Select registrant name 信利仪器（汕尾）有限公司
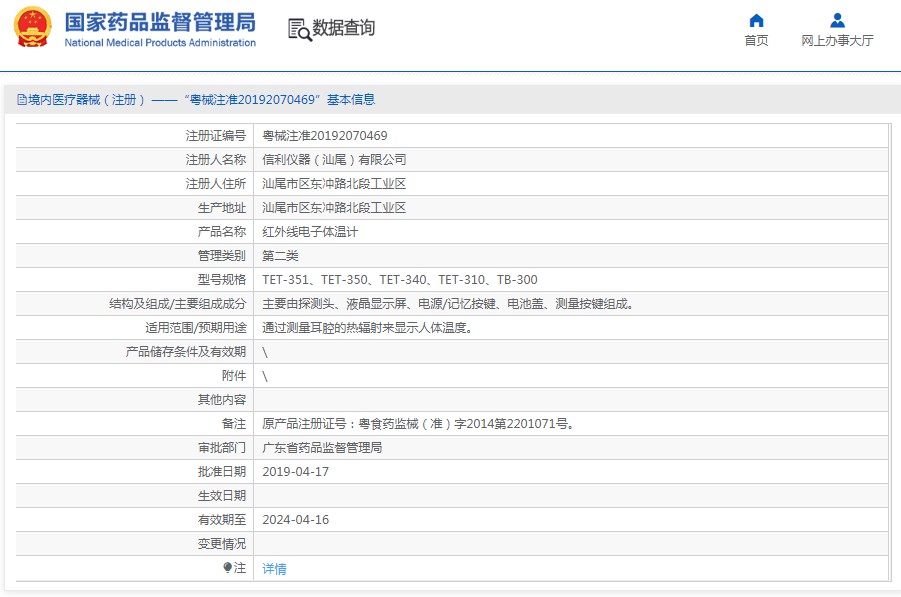 pos(334,160)
